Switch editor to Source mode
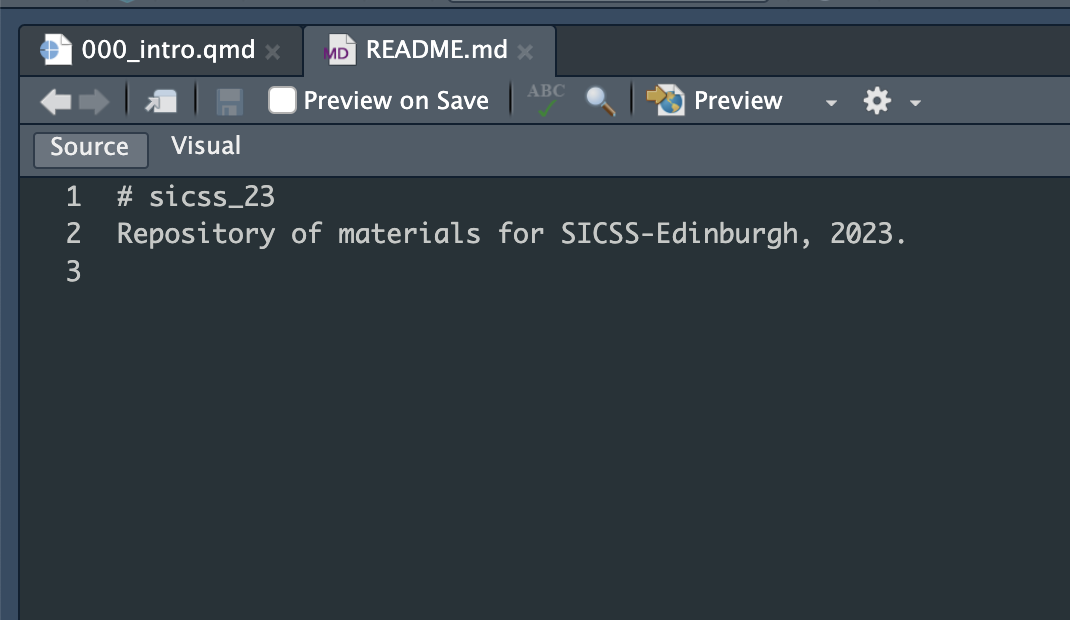This screenshot has height=620, width=1070. 90,148
